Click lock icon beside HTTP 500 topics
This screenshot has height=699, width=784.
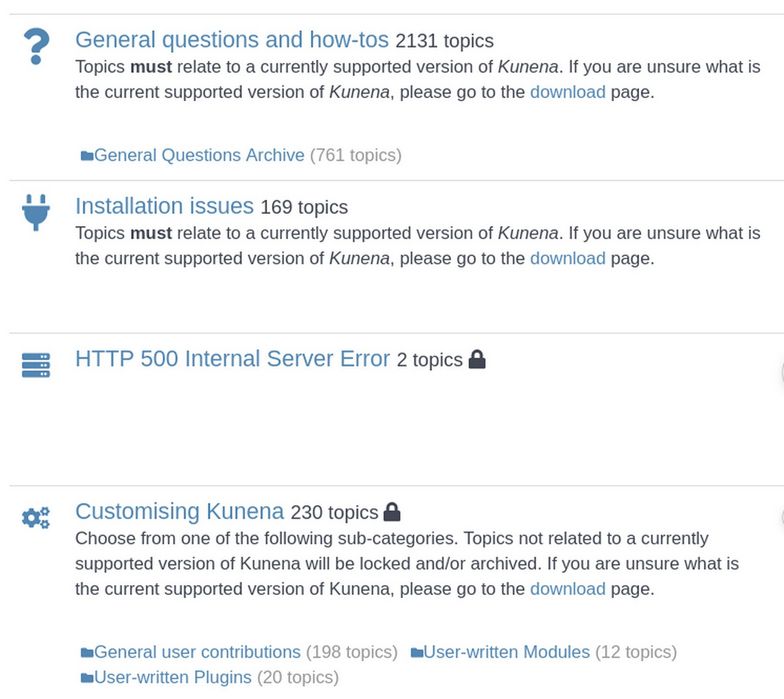[x=477, y=359]
